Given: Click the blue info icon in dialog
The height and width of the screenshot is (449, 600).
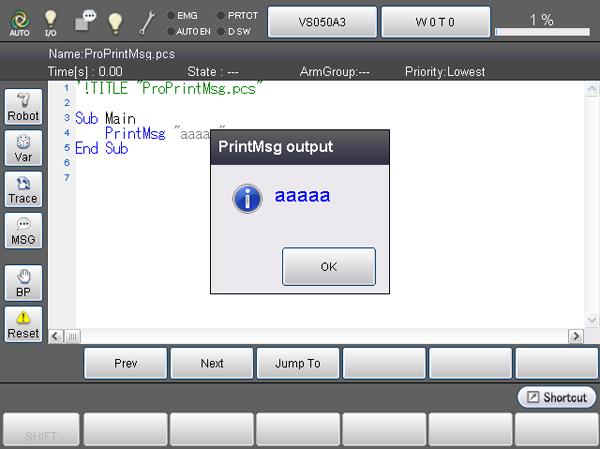Looking at the screenshot, I should point(247,197).
